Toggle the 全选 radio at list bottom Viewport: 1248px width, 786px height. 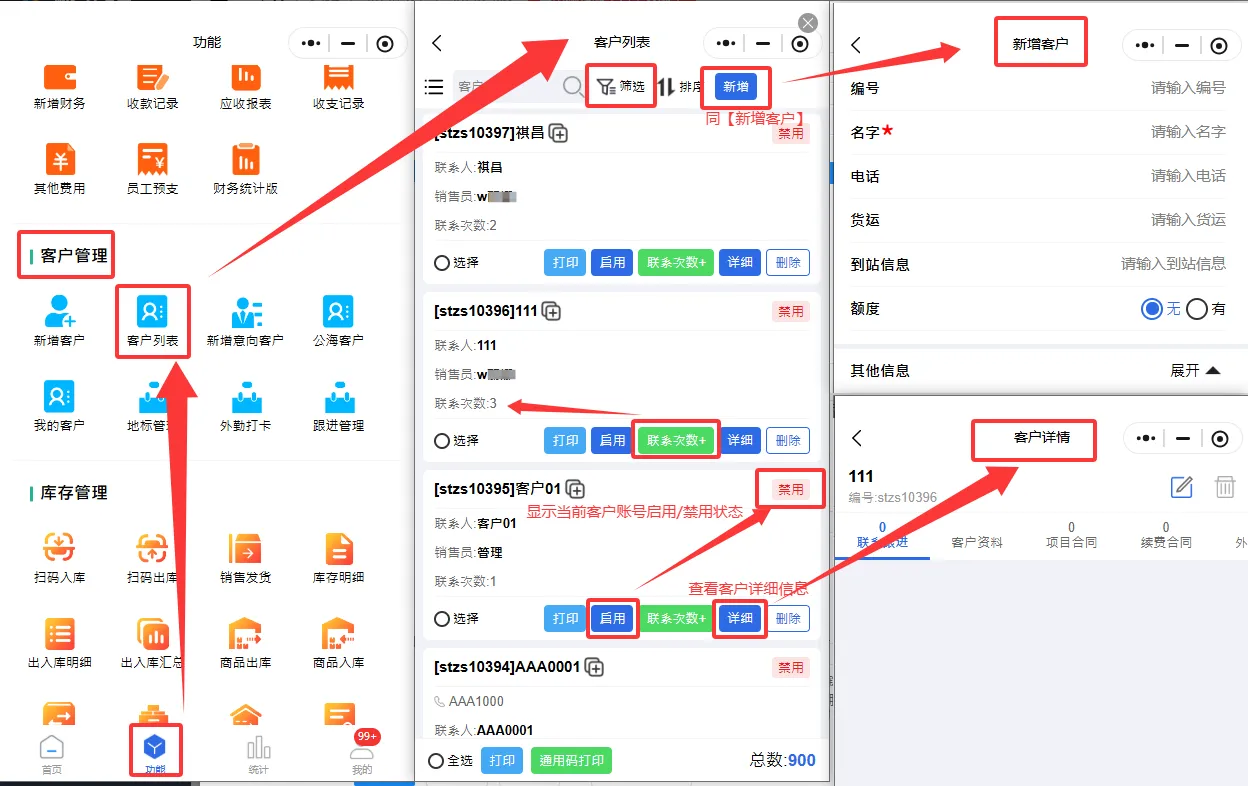click(436, 761)
